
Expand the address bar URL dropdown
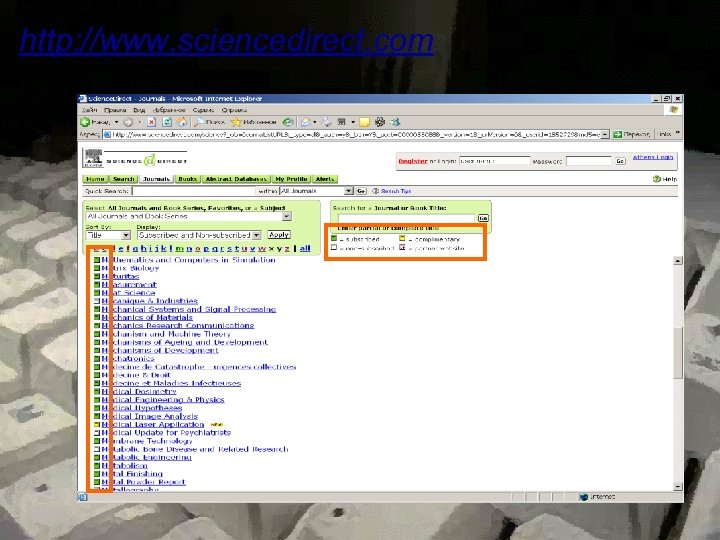pyautogui.click(x=605, y=135)
